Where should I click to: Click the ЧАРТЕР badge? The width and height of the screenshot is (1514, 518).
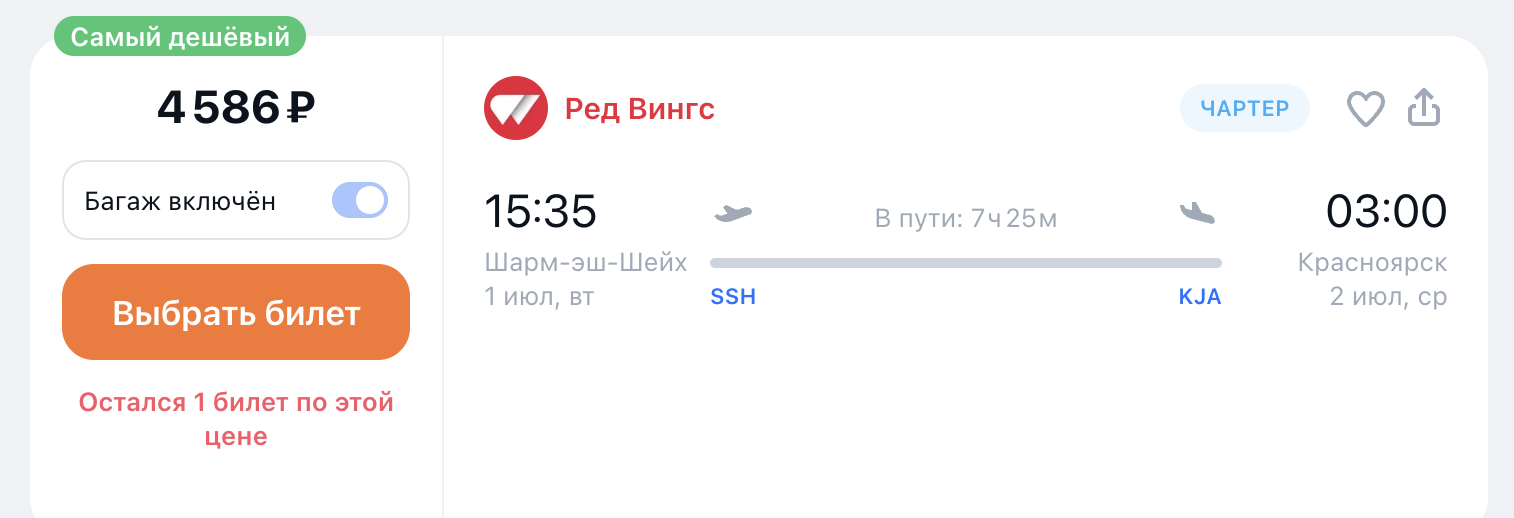1245,108
